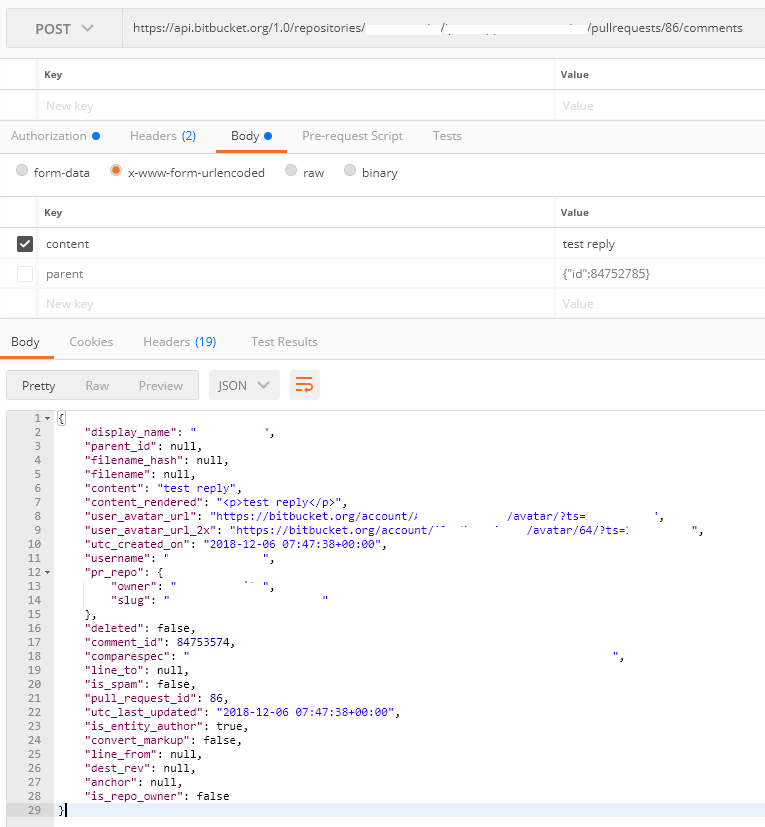Image resolution: width=765 pixels, height=827 pixels.
Task: Select the x-www-form-urlencoded radio button
Action: [x=116, y=170]
